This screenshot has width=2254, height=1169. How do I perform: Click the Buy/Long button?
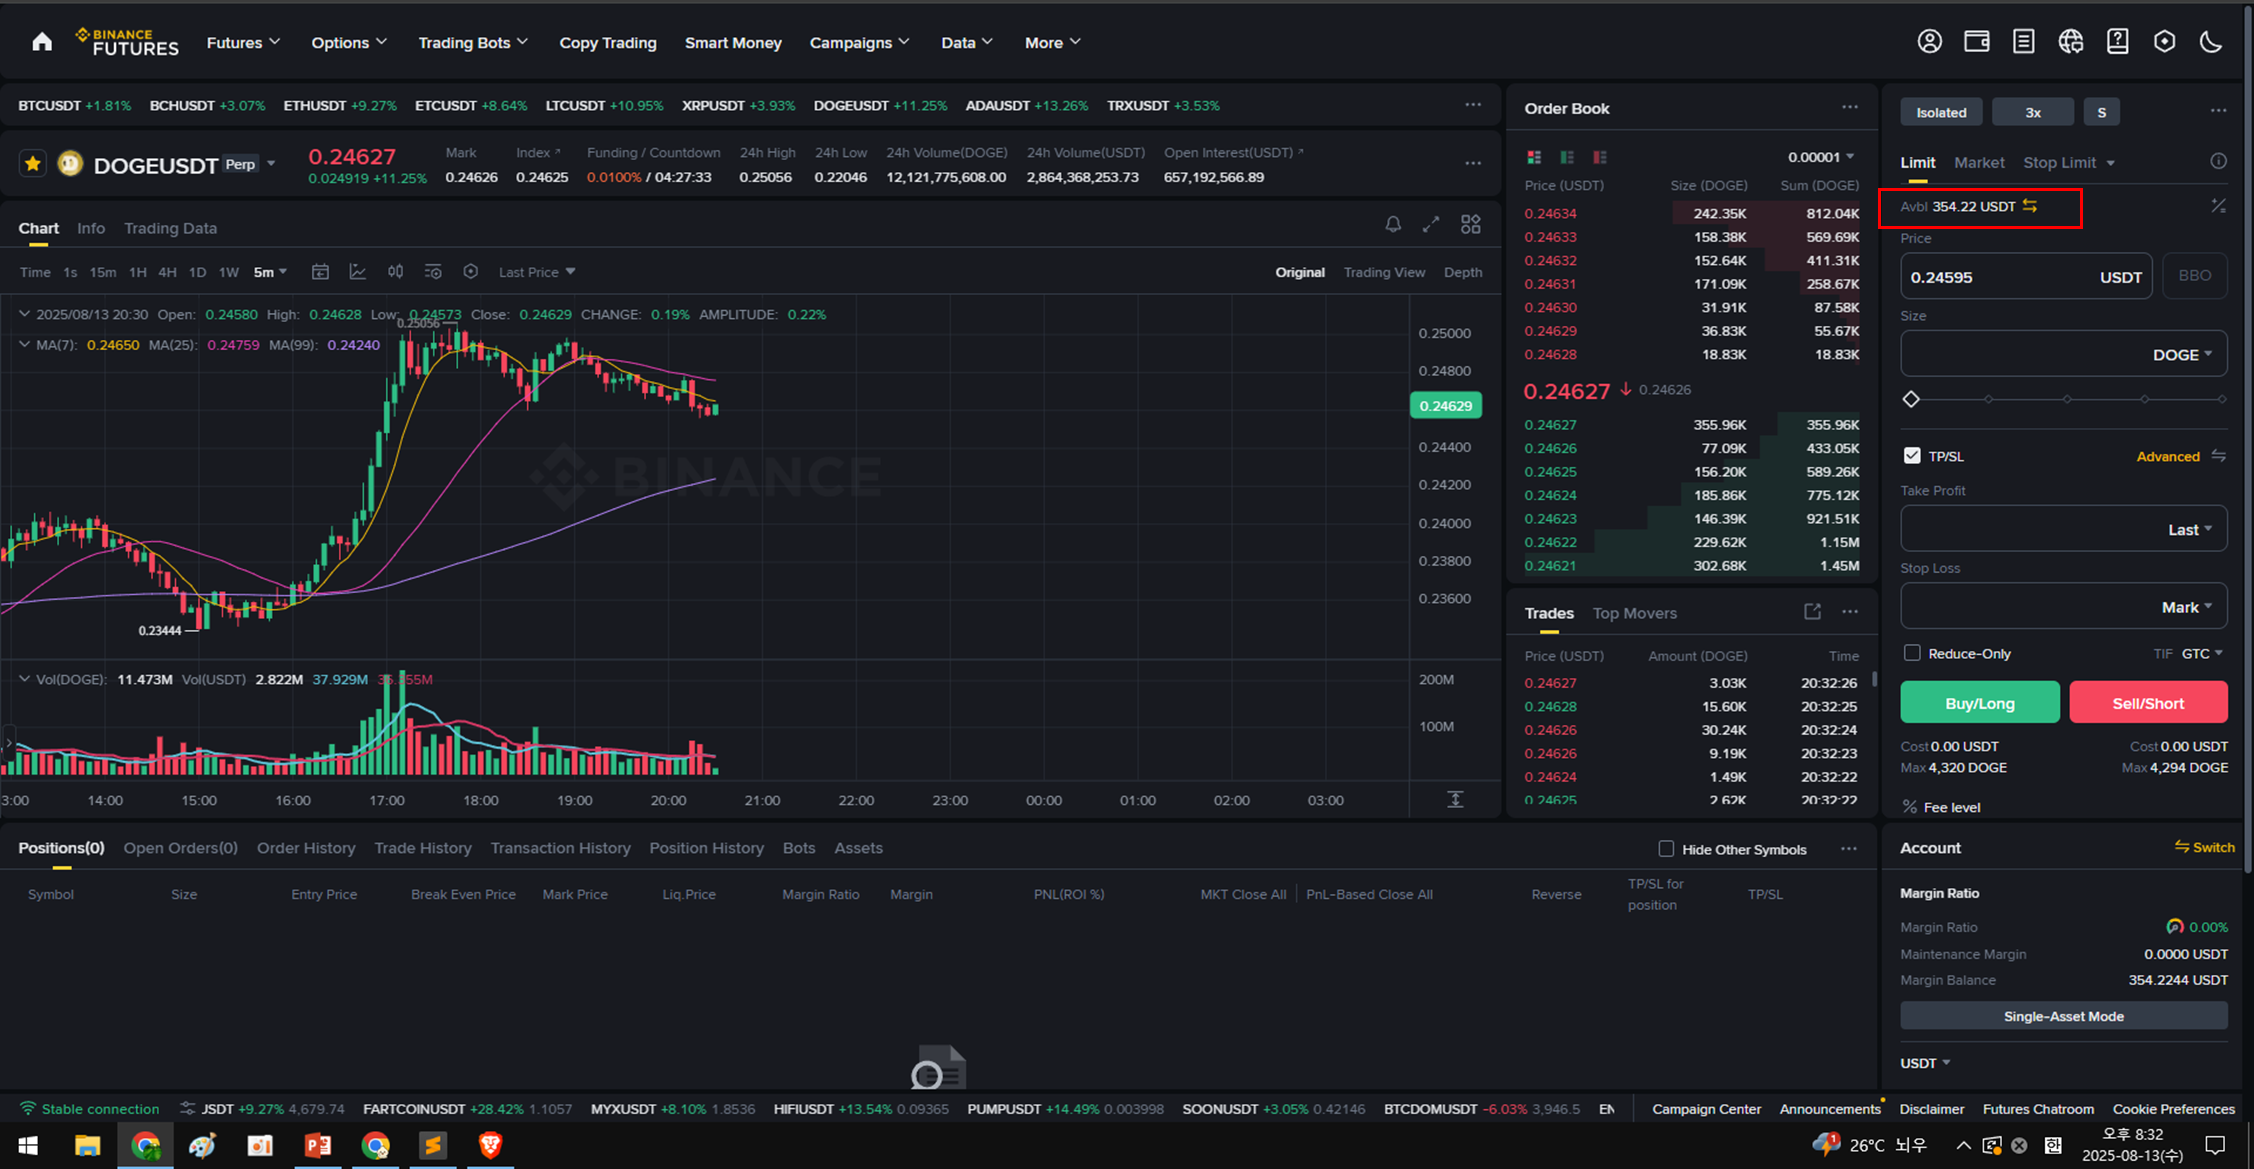[1979, 703]
